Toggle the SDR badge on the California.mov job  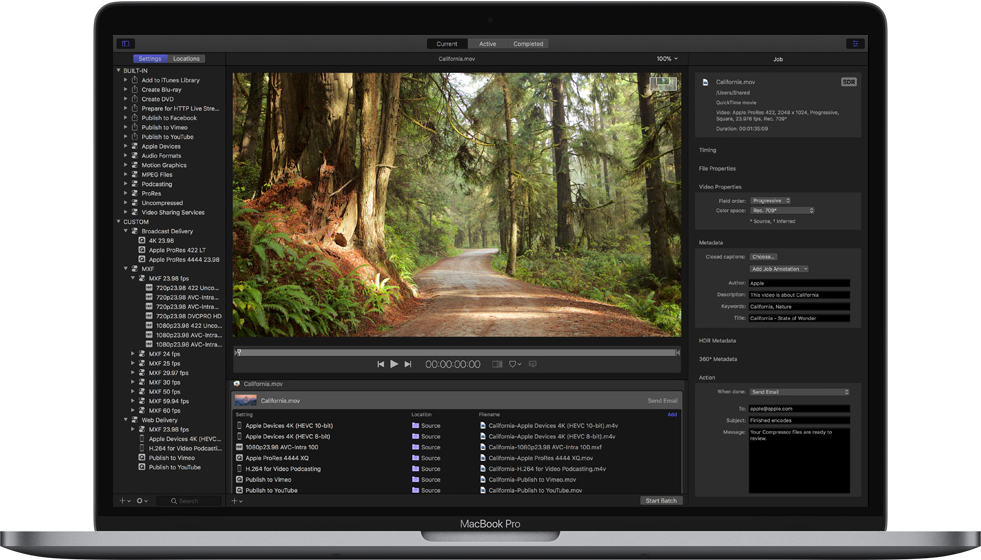[x=848, y=82]
